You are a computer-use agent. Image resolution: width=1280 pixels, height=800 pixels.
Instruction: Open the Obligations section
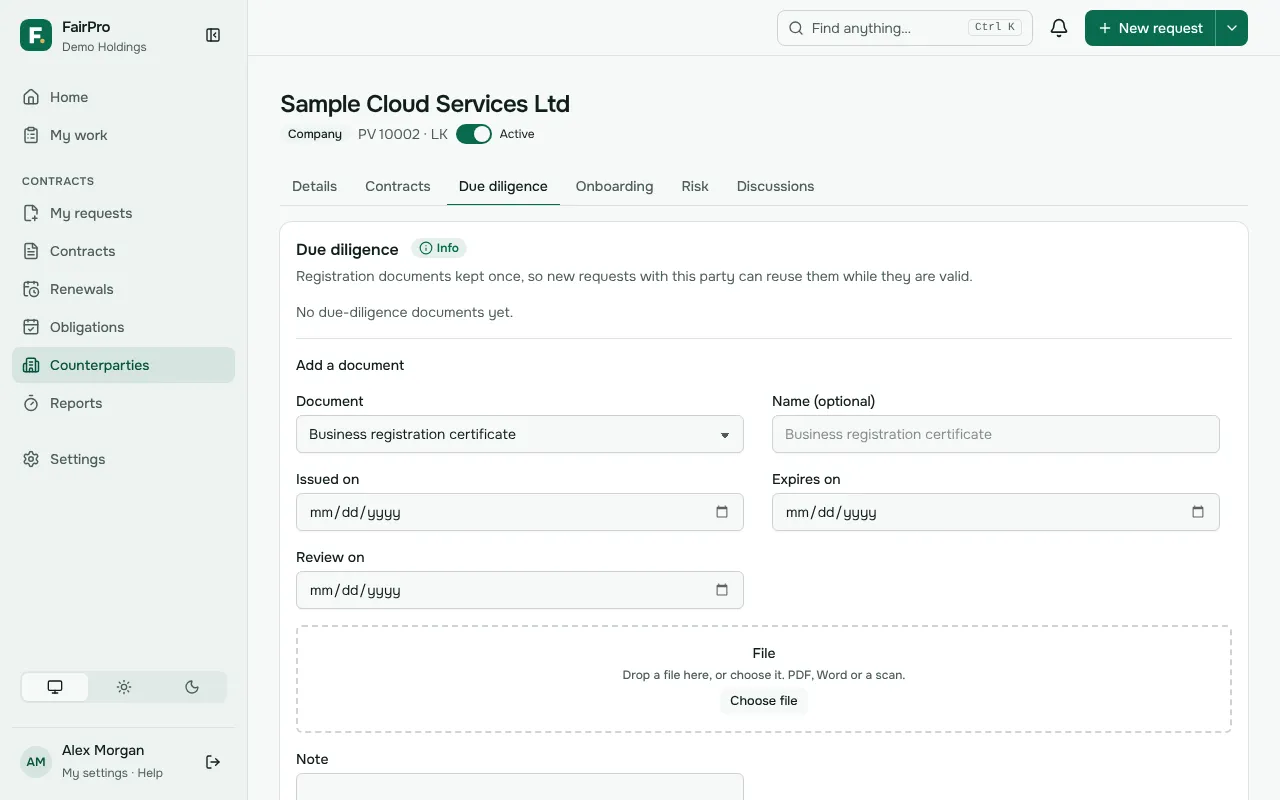[123, 327]
